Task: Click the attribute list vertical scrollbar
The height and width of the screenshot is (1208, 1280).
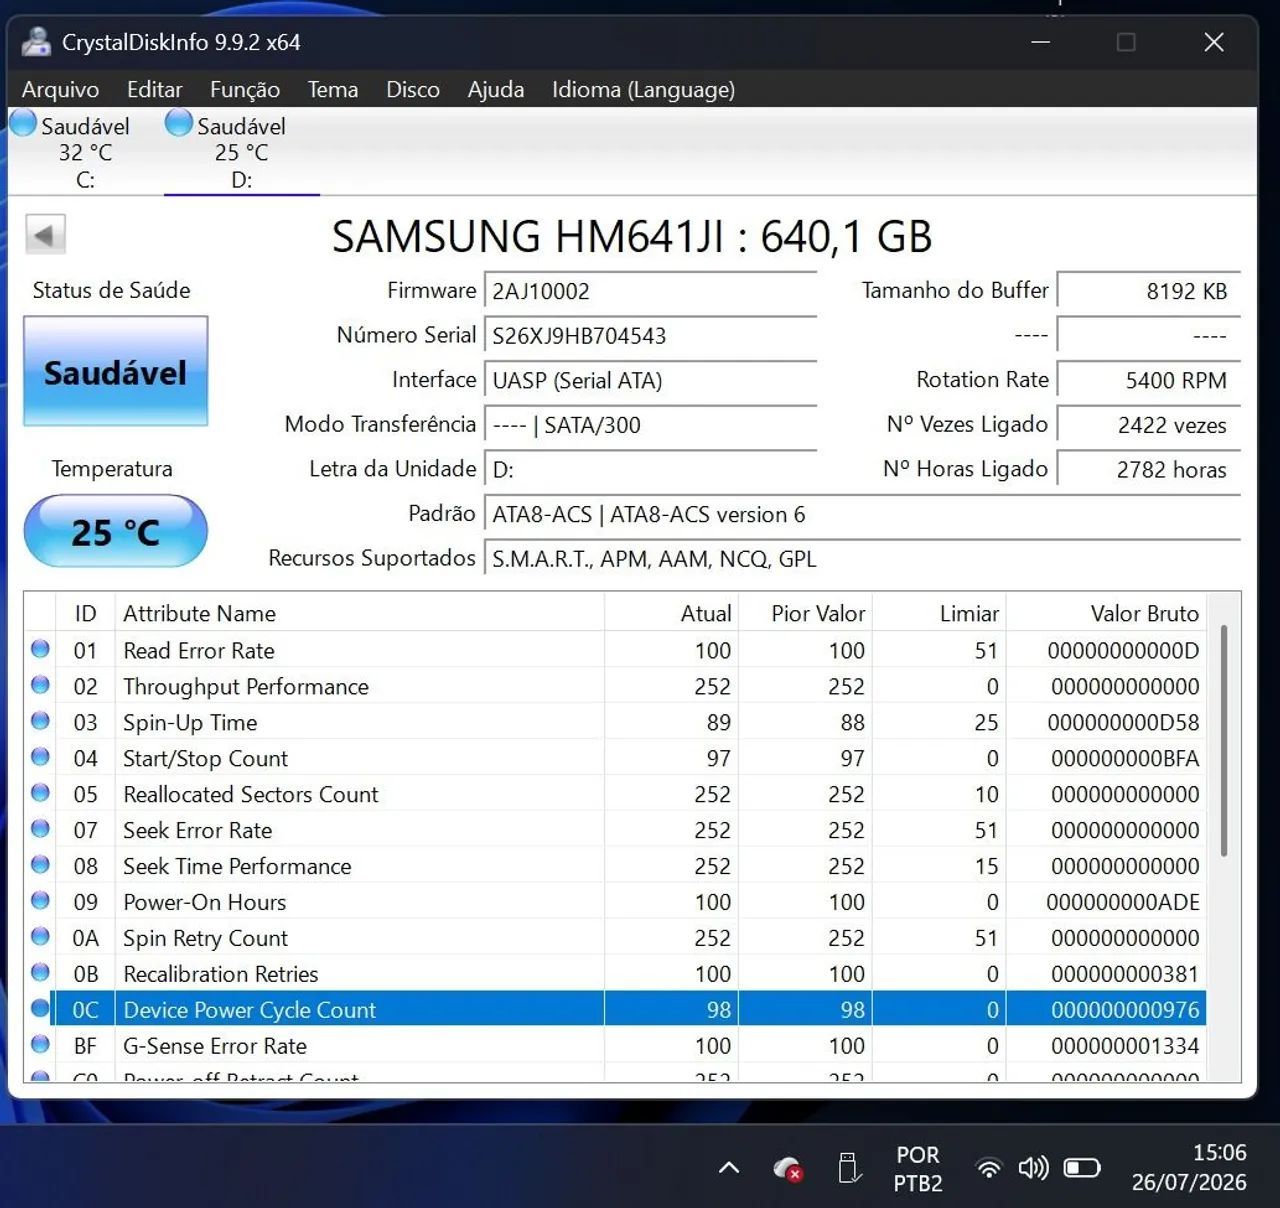Action: tap(1224, 741)
